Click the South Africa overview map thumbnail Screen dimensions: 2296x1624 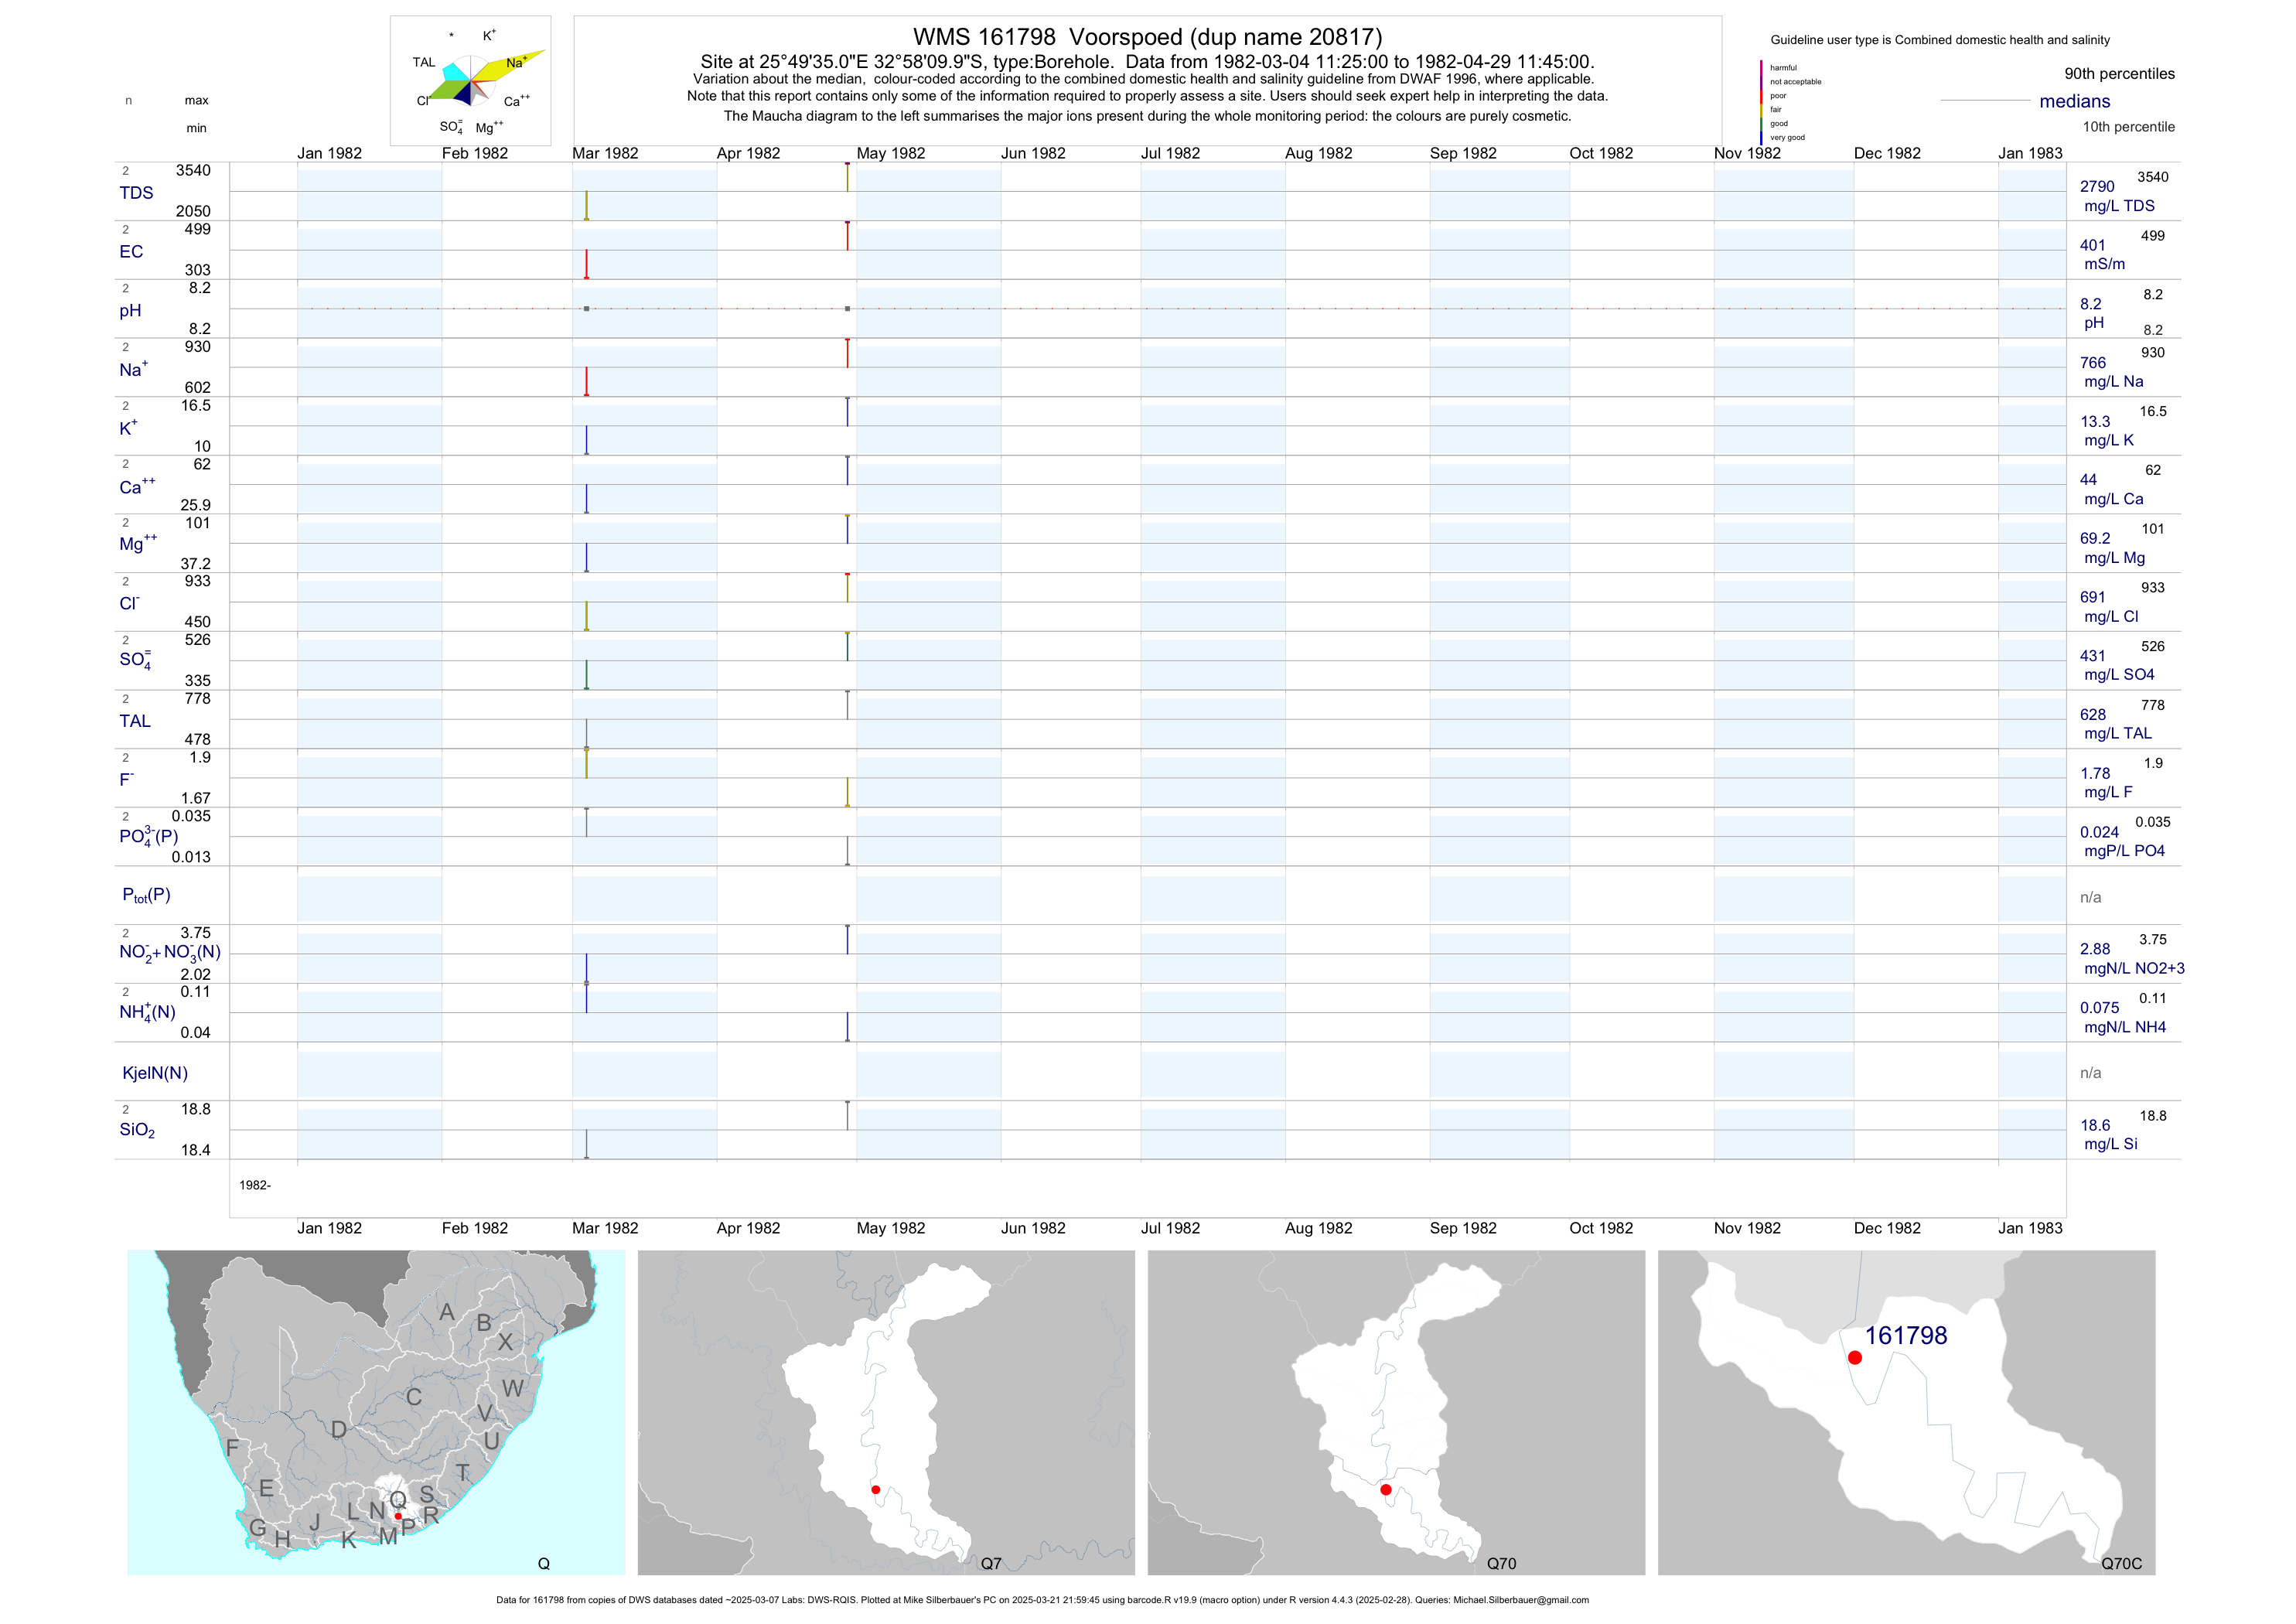pos(376,1412)
